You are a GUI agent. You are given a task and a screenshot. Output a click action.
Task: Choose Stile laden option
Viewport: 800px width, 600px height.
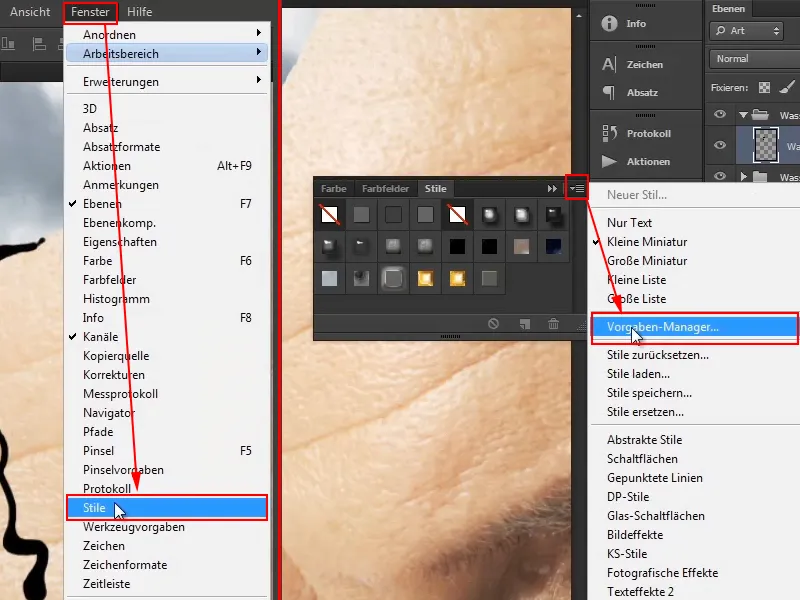tap(638, 374)
